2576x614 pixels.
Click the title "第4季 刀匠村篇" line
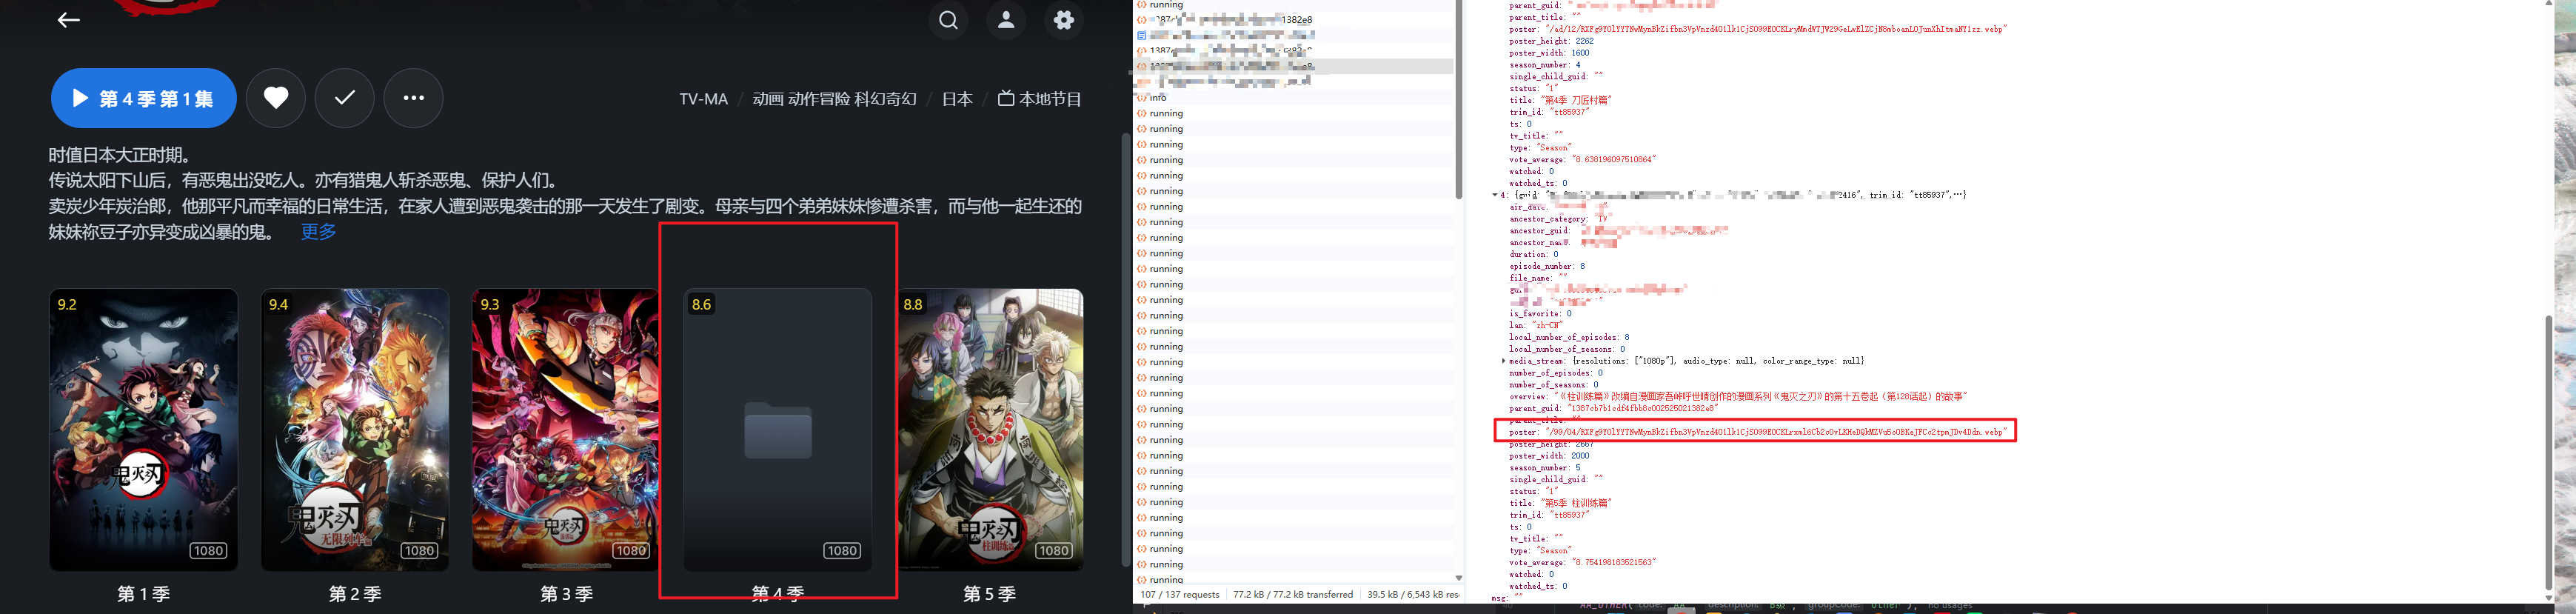(x=1561, y=100)
